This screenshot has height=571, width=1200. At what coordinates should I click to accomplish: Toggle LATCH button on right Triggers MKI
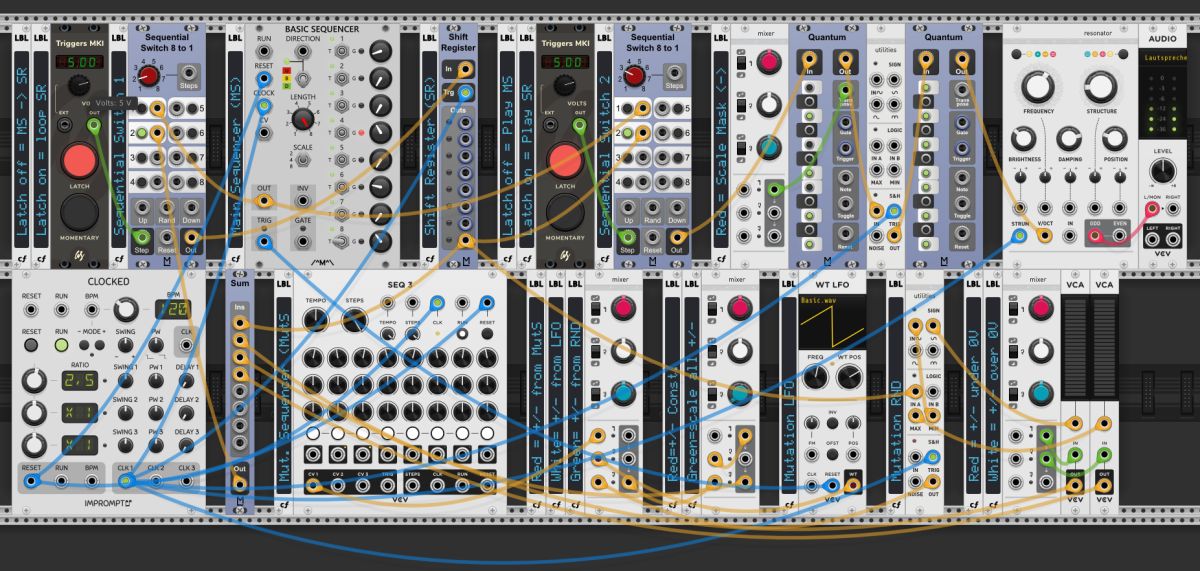click(565, 162)
